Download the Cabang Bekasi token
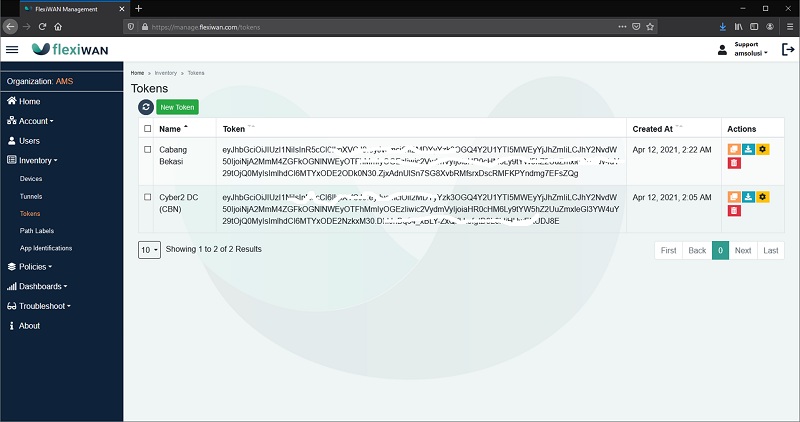Image resolution: width=800 pixels, height=422 pixels. coord(748,149)
